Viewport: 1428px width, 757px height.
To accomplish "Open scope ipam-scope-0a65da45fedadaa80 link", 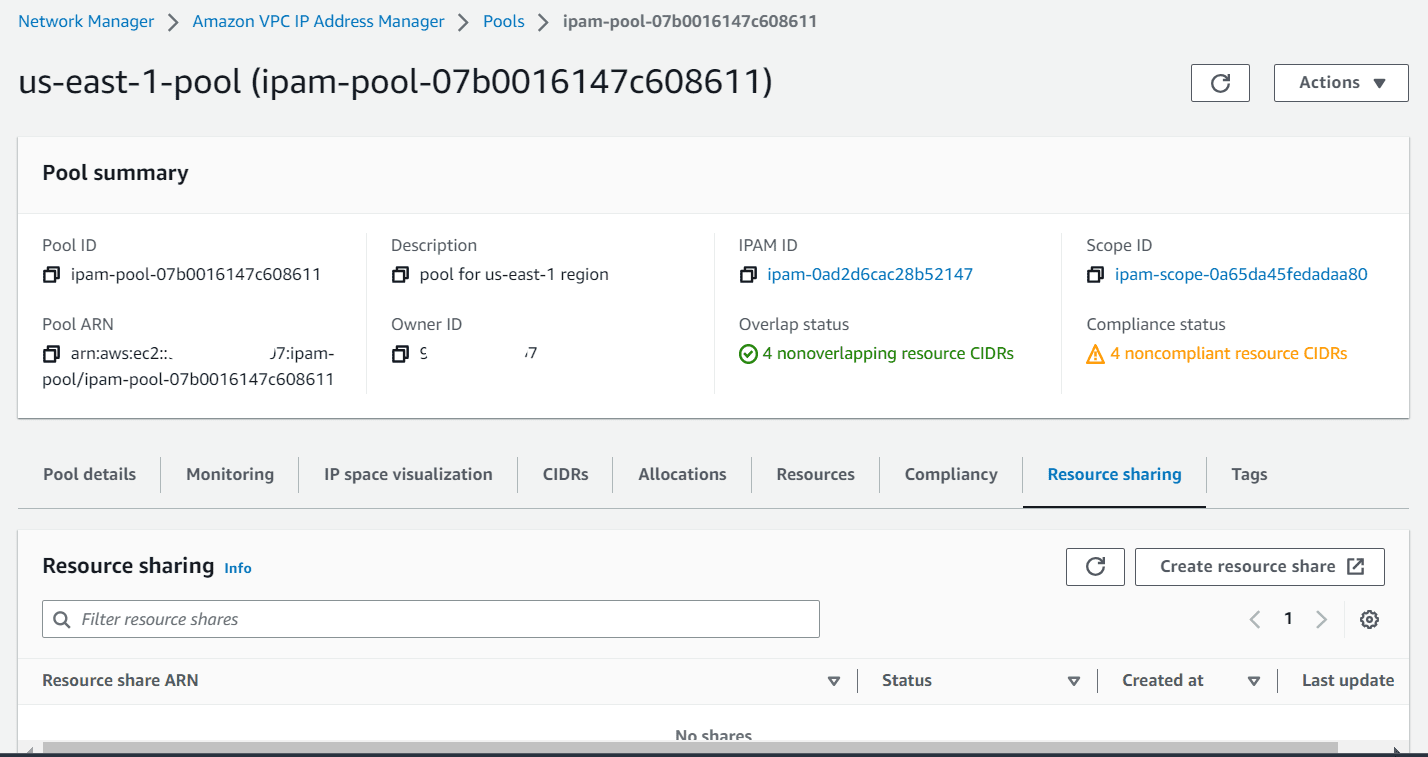I will click(1241, 274).
